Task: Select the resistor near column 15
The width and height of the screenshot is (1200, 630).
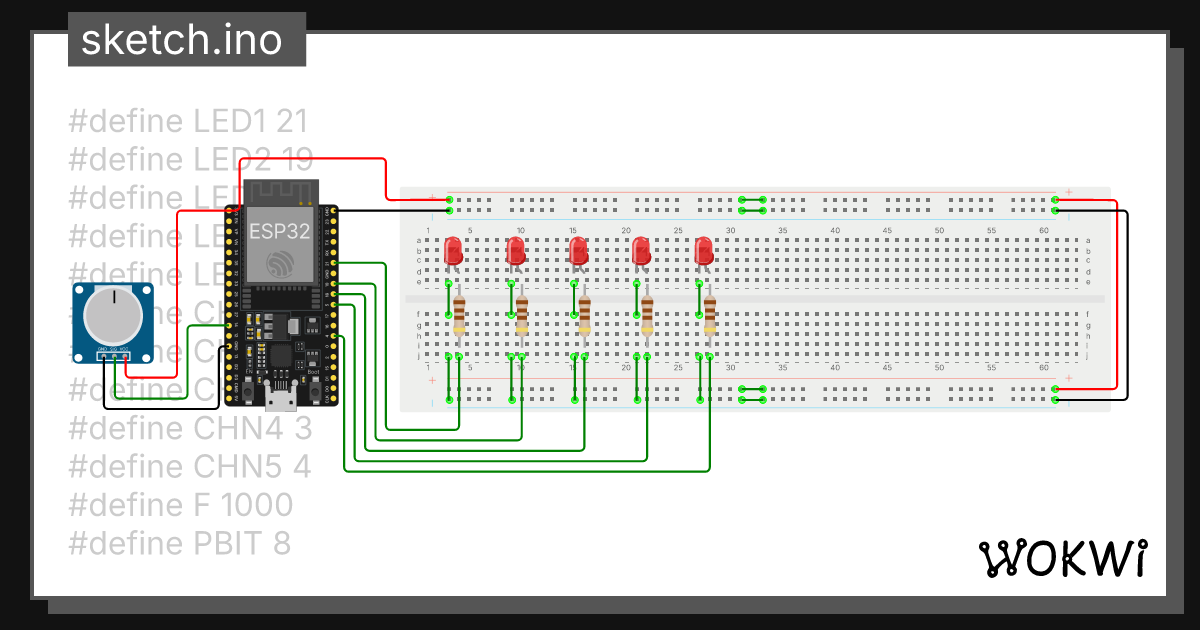Action: click(584, 315)
